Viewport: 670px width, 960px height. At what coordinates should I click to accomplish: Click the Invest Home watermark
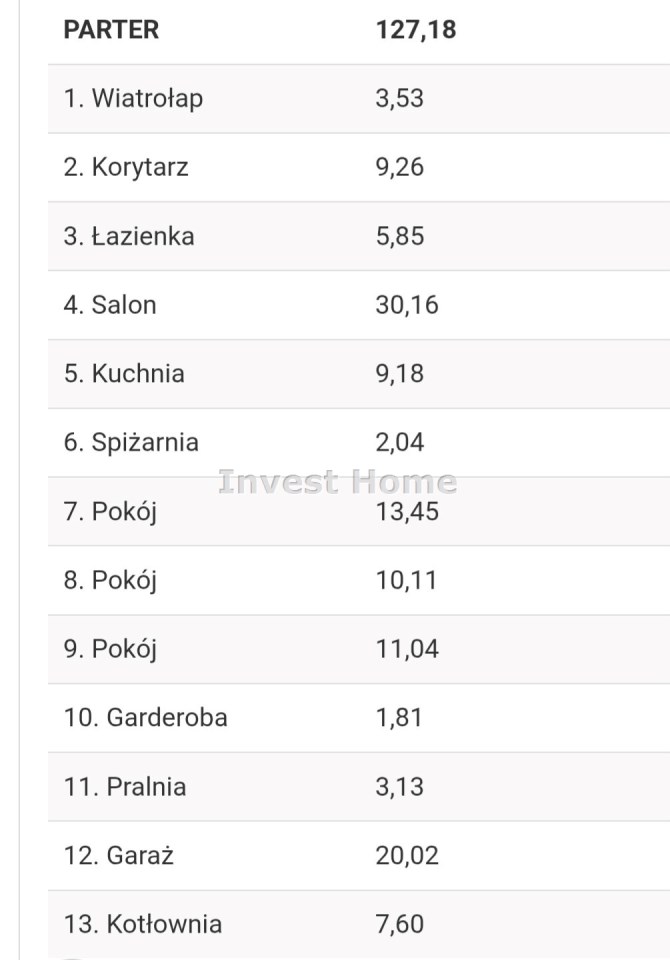[337, 482]
